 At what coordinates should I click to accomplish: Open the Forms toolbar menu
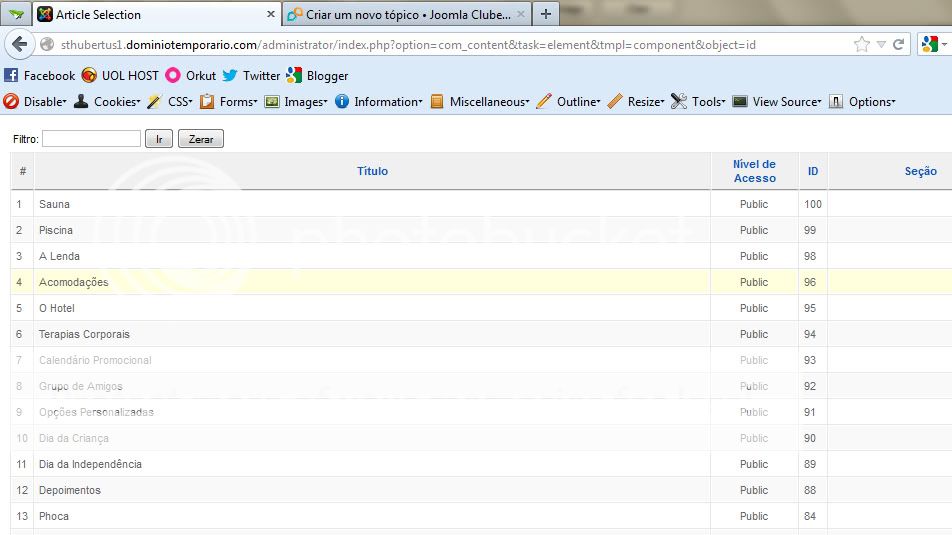point(229,102)
